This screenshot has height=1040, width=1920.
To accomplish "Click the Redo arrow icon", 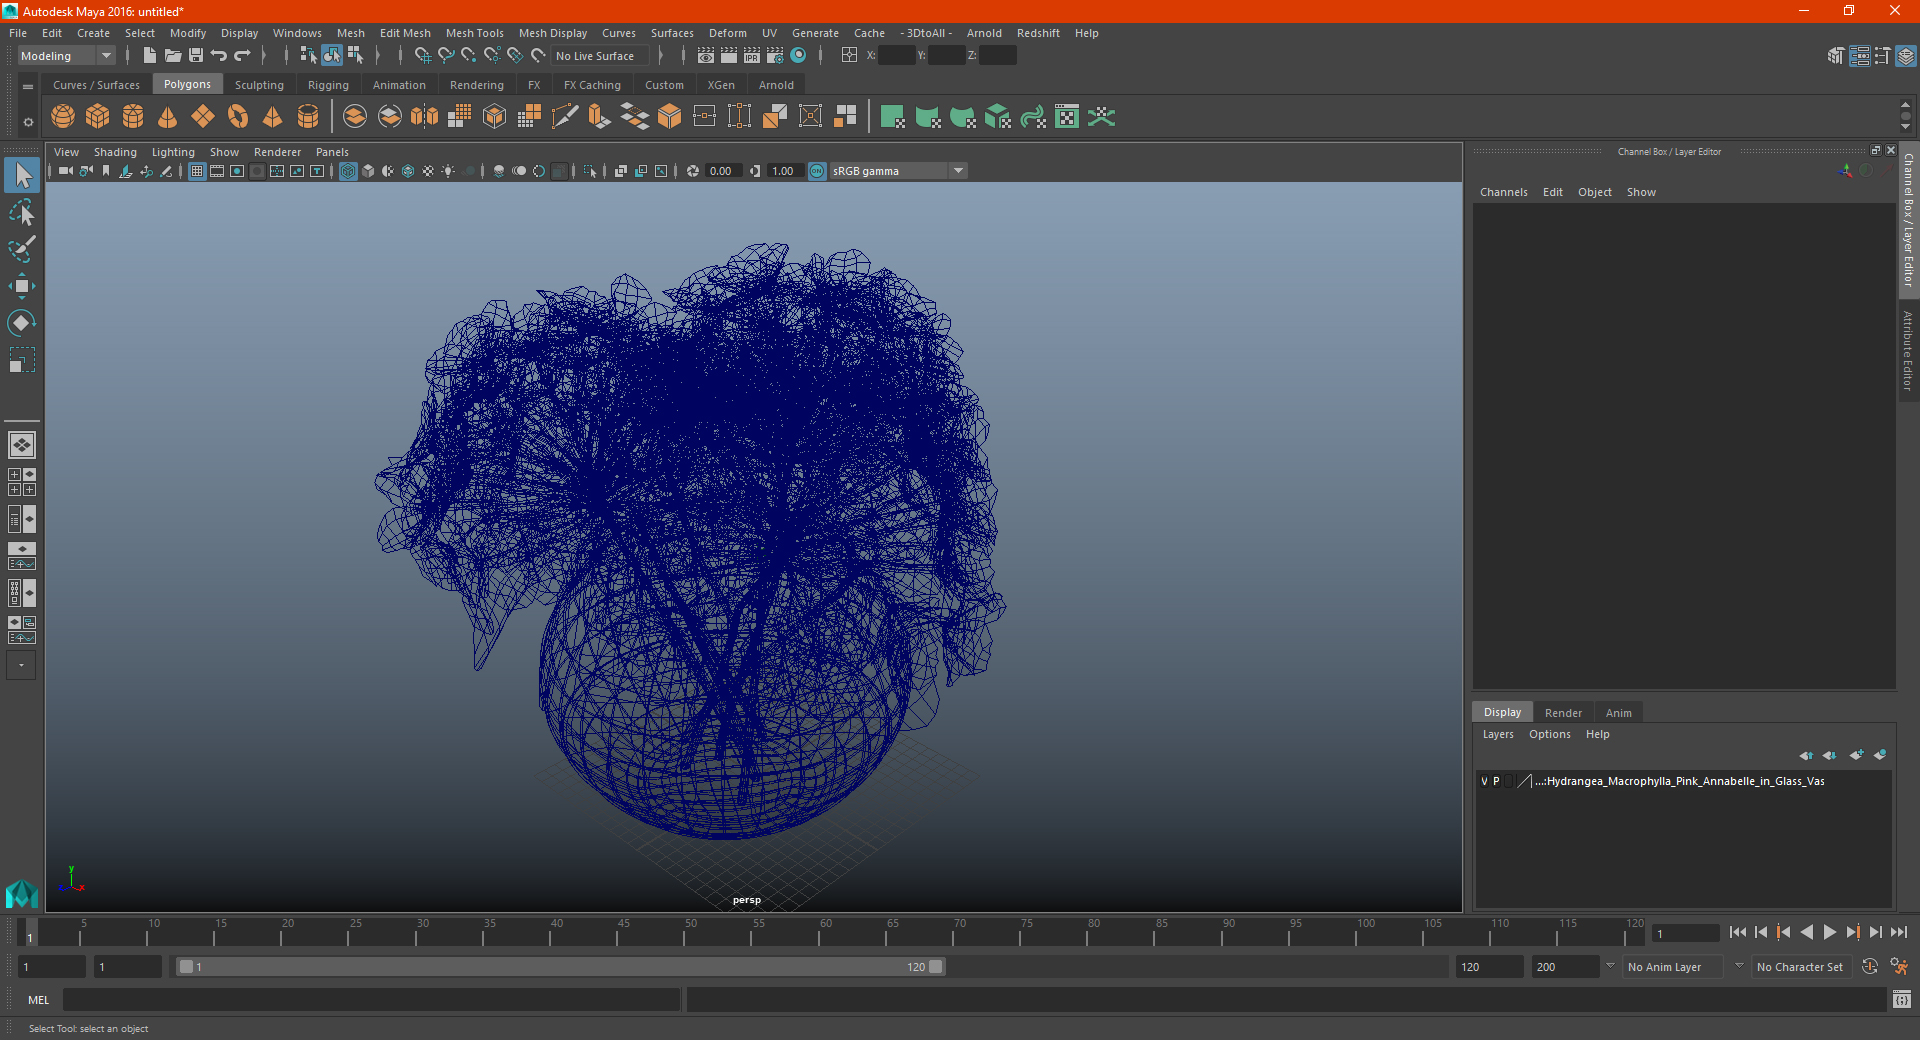I will [x=242, y=56].
